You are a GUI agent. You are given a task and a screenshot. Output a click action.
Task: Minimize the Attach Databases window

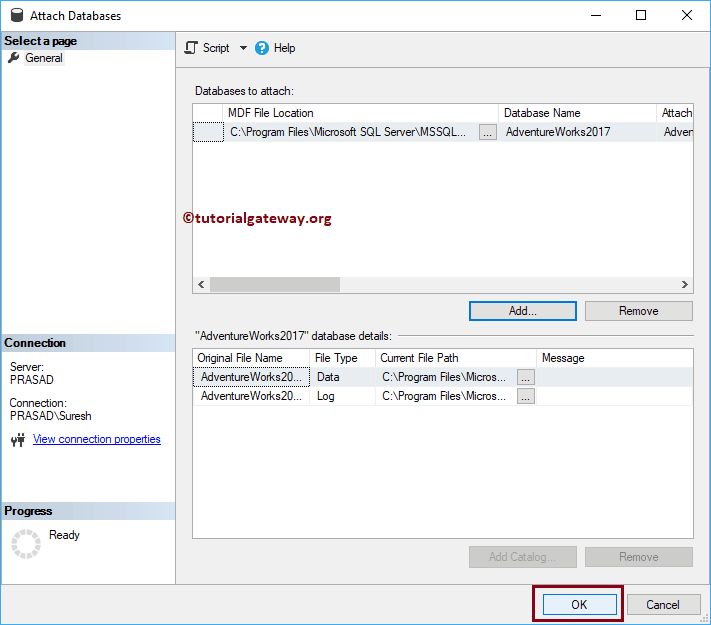click(596, 15)
